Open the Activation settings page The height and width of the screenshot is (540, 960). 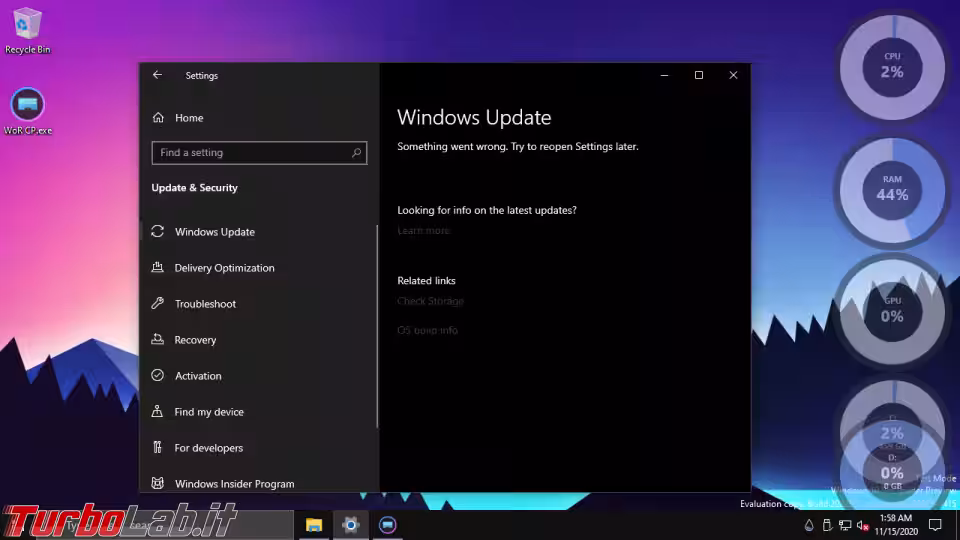coord(198,376)
